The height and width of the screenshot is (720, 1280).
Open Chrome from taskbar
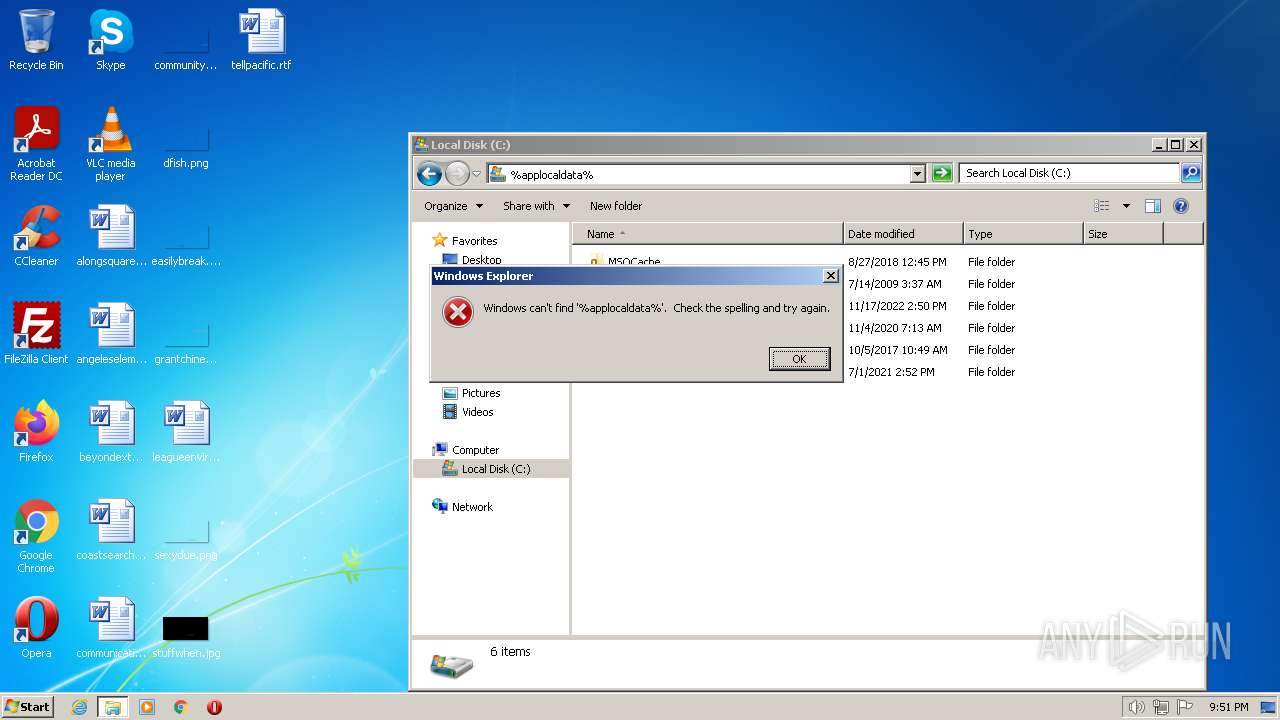[181, 707]
